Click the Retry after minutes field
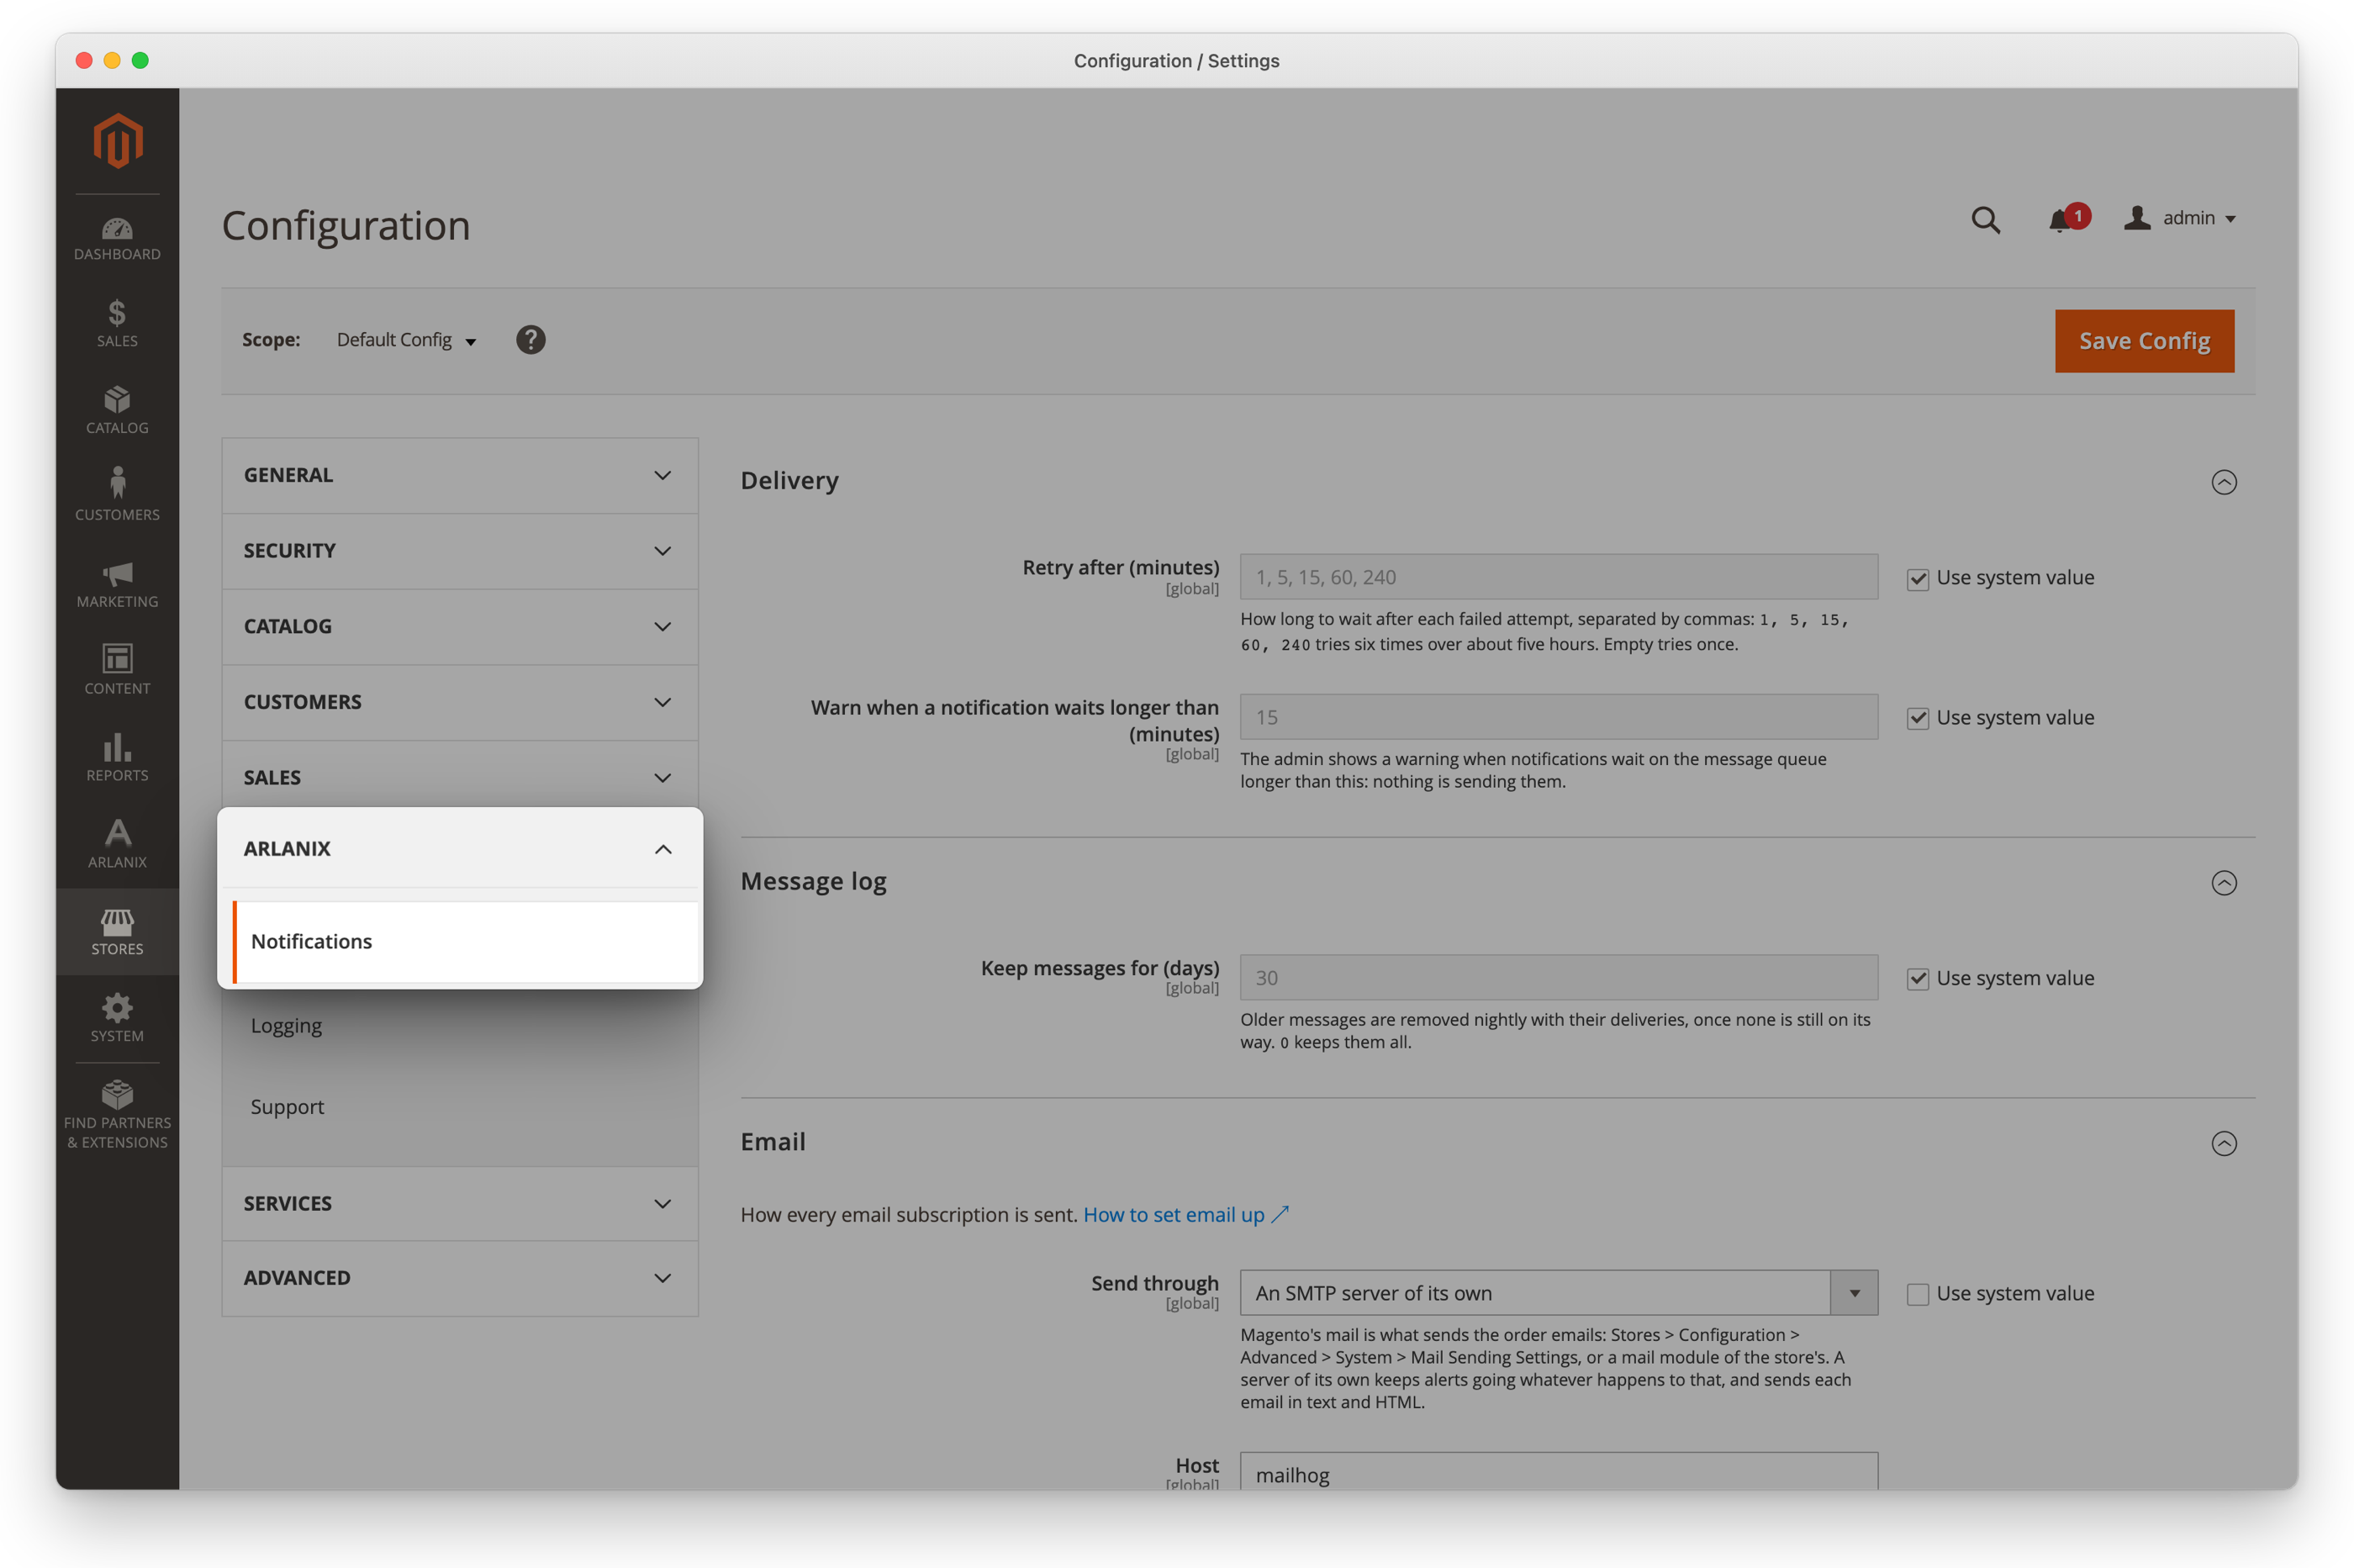This screenshot has width=2354, height=1568. point(1558,577)
